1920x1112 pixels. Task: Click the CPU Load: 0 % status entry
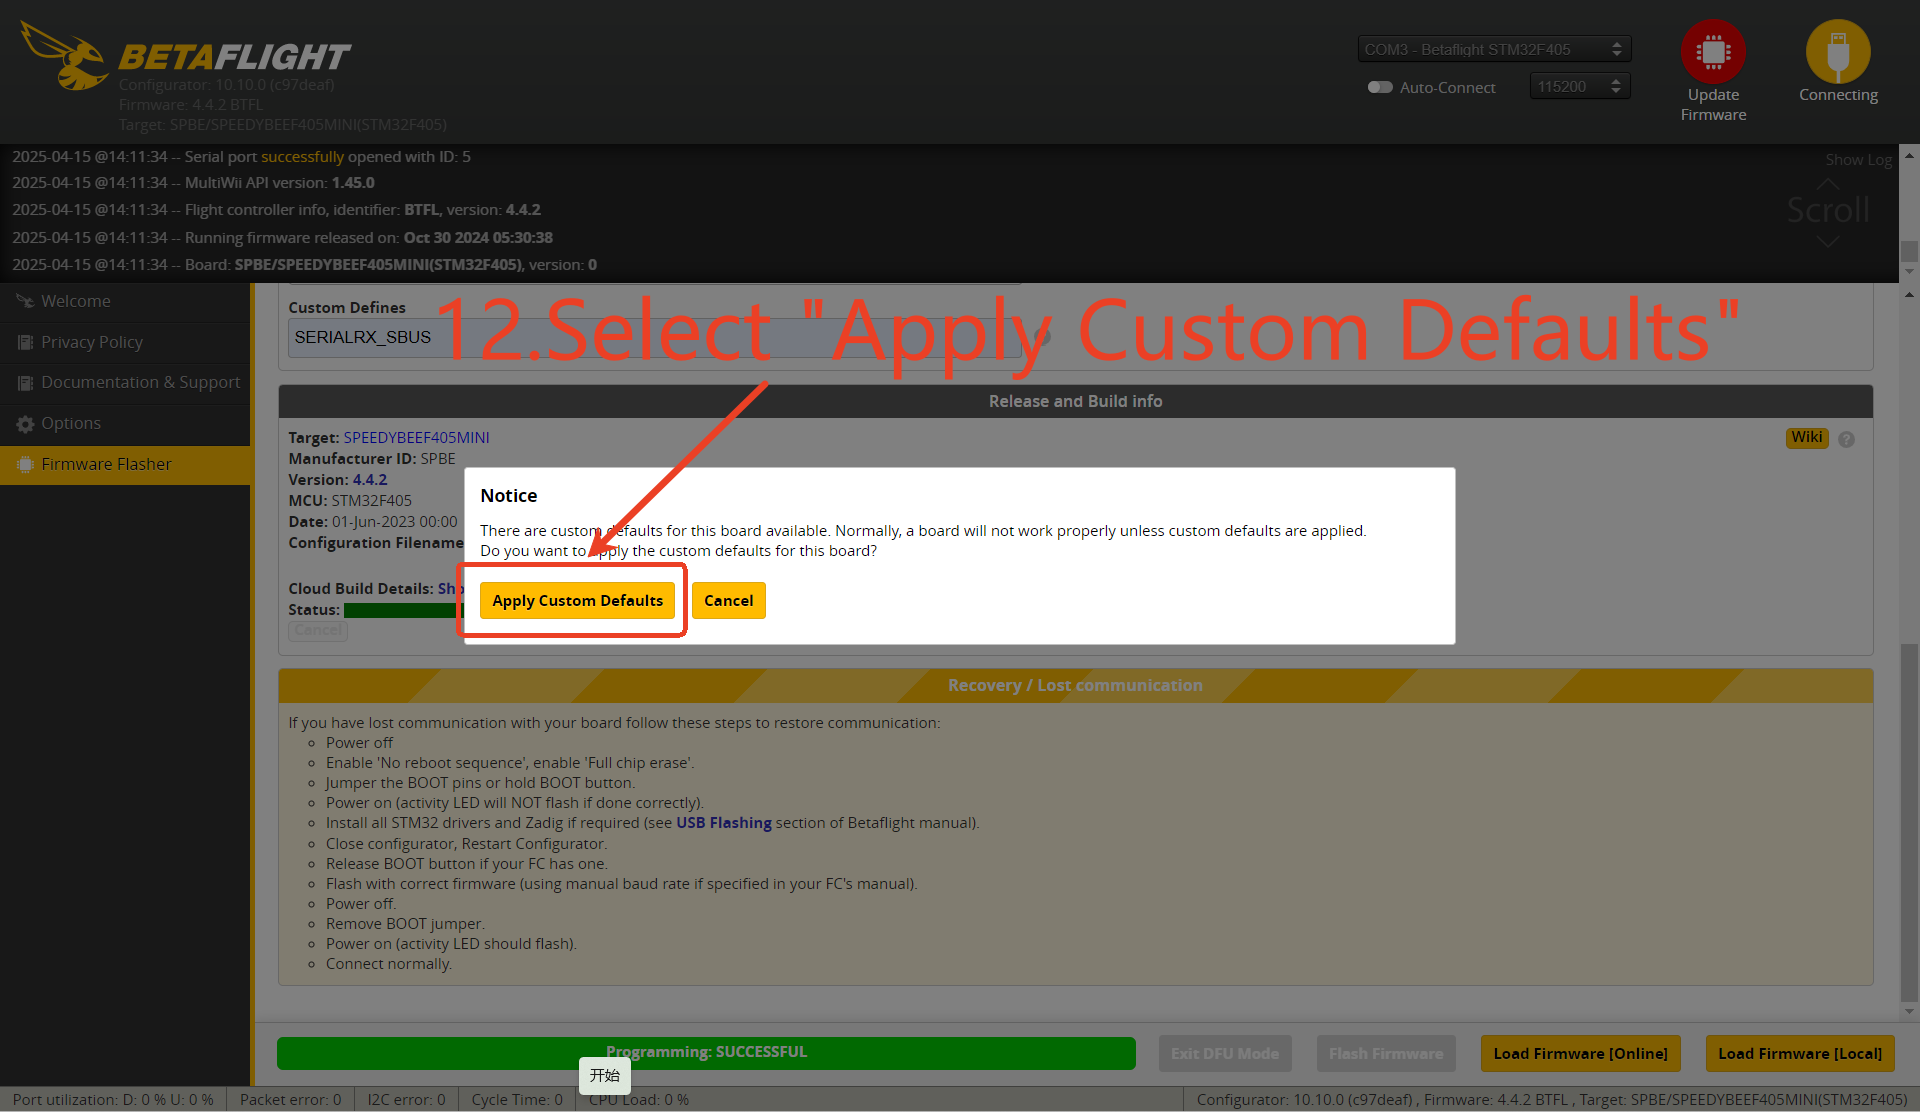pos(639,1100)
